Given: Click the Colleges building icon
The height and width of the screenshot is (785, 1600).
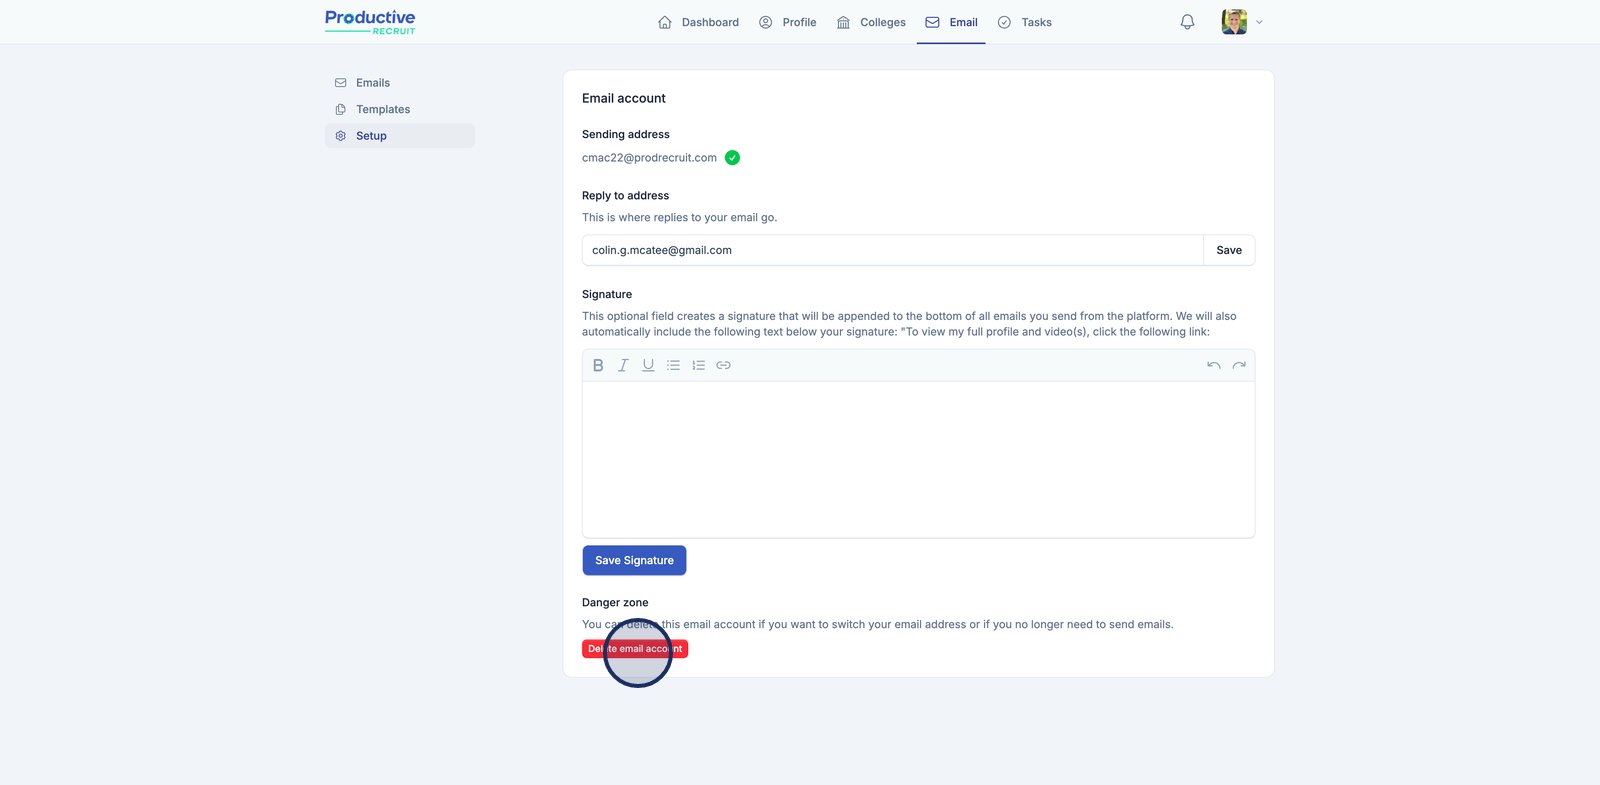Looking at the screenshot, I should (843, 22).
